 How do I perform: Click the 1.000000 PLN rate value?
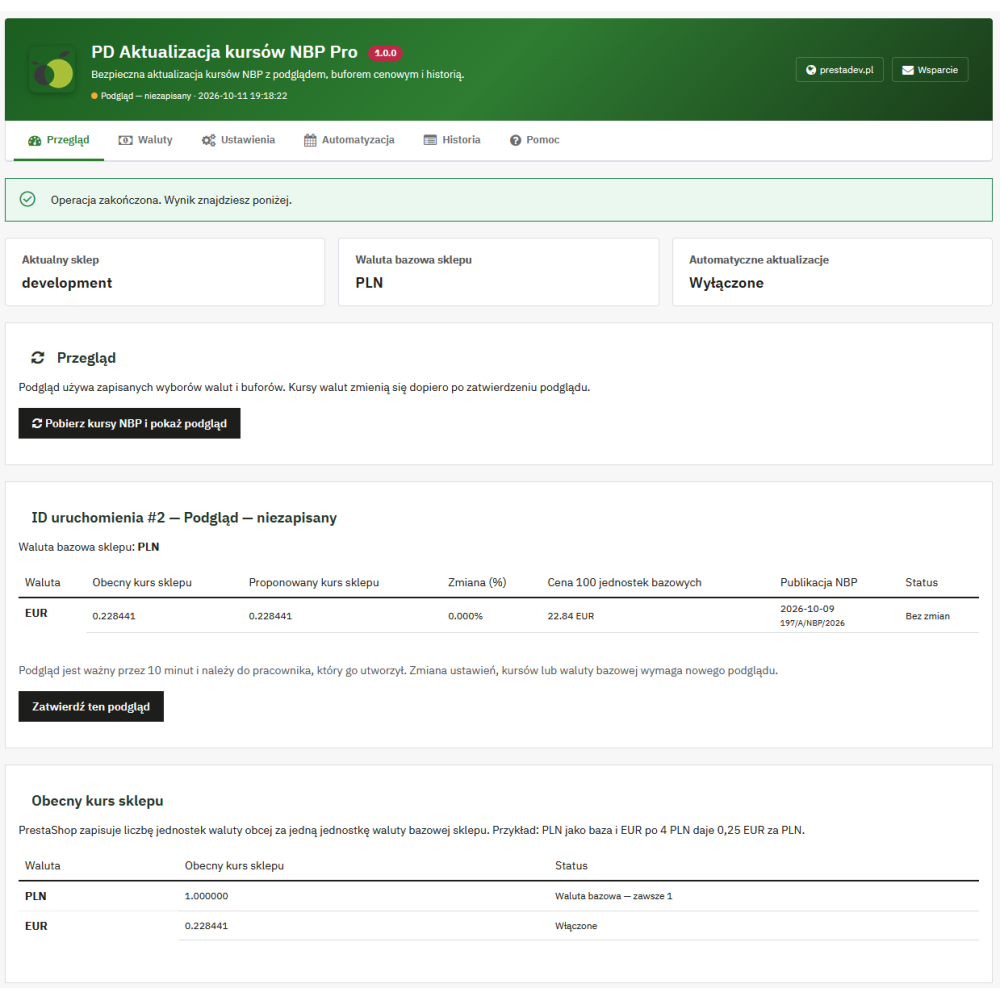point(207,896)
